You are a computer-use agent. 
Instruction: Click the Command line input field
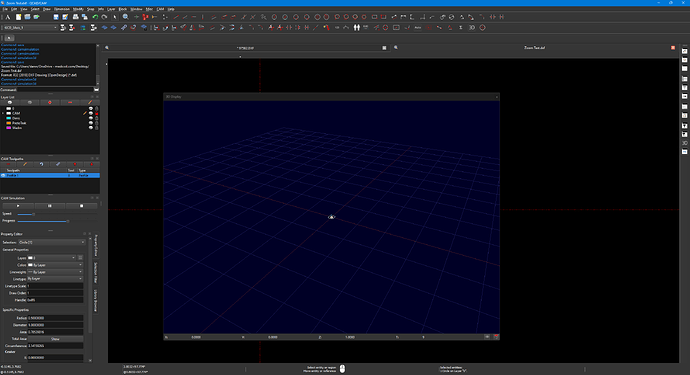[x=55, y=89]
